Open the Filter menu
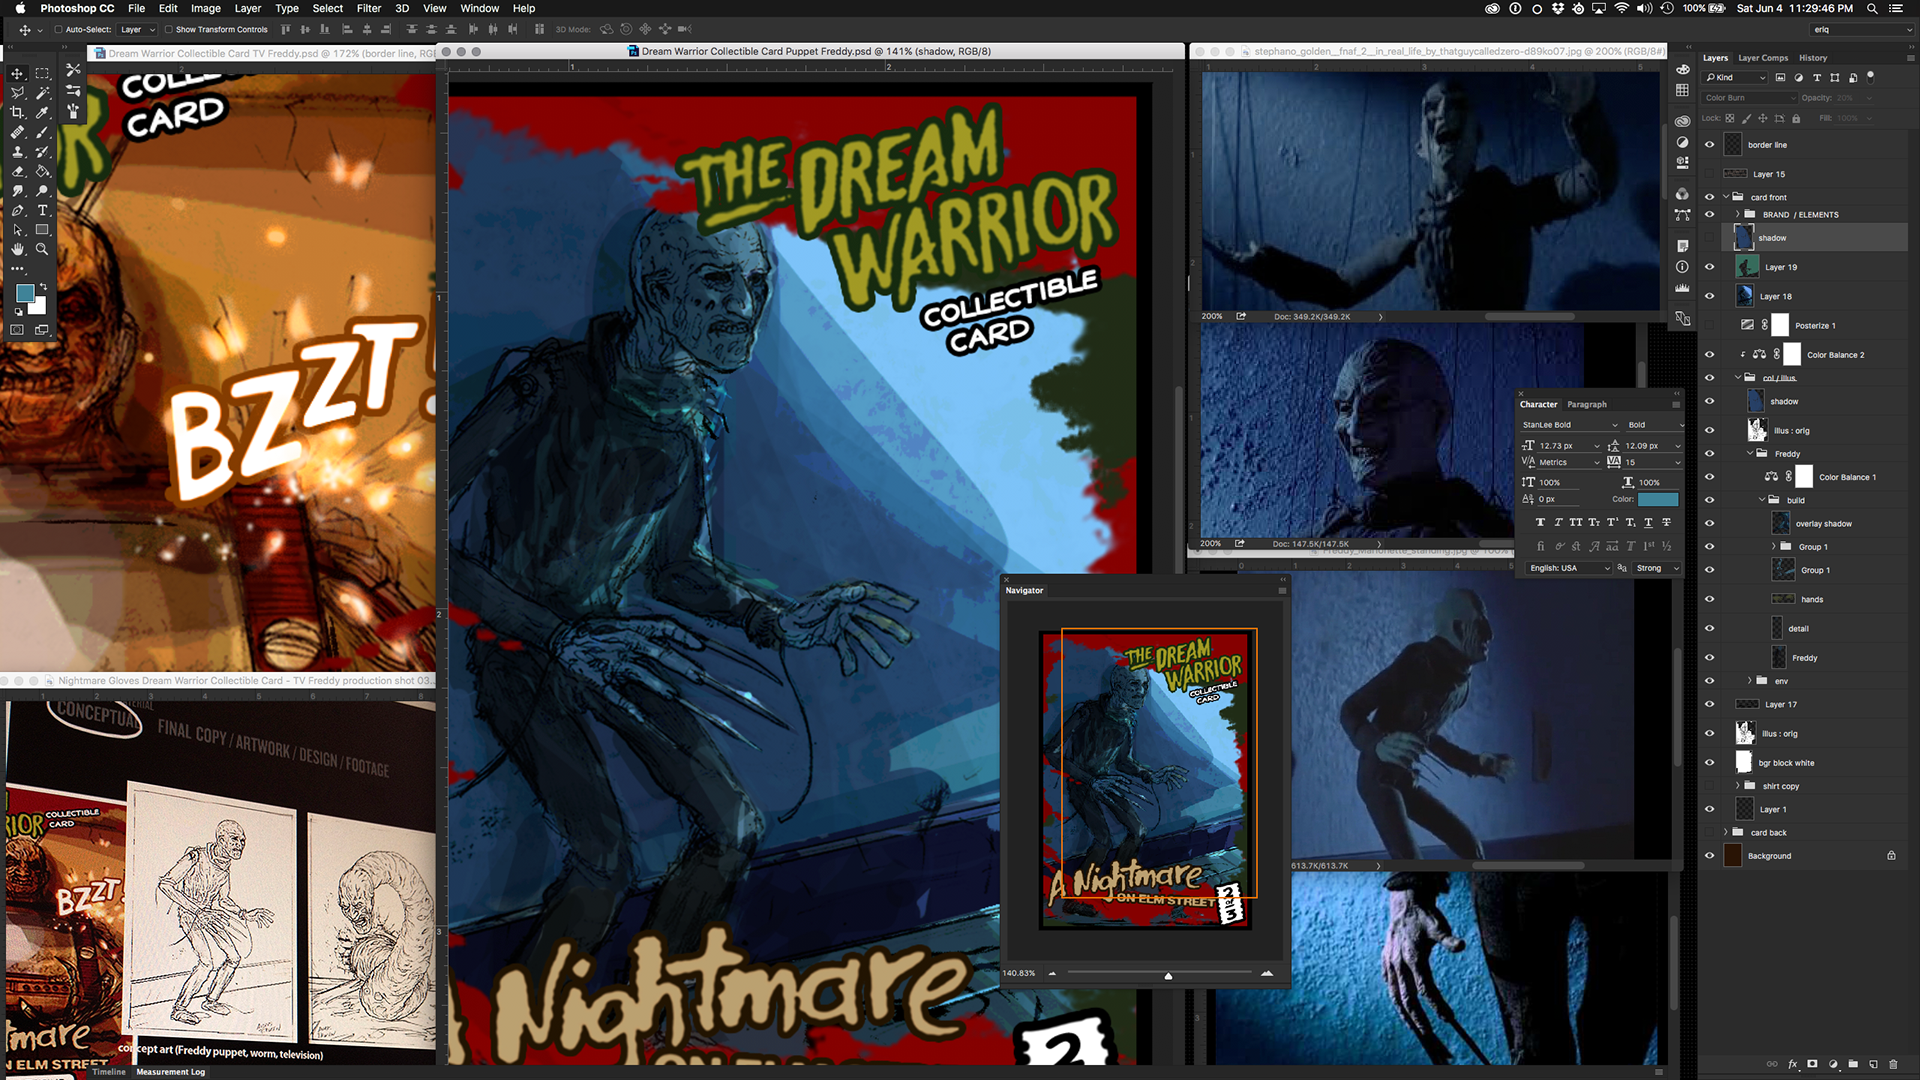Viewport: 1920px width, 1080px height. pyautogui.click(x=368, y=8)
